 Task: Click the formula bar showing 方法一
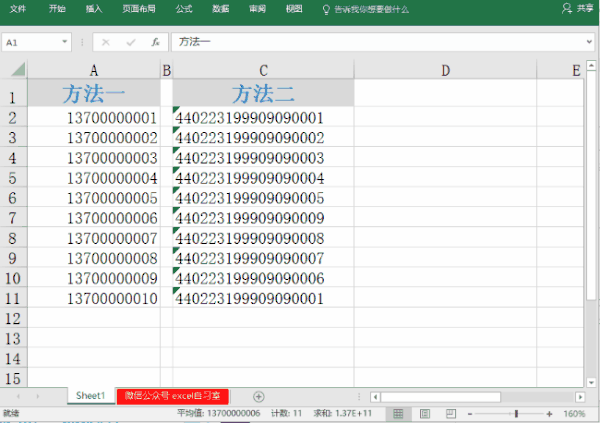[x=377, y=42]
